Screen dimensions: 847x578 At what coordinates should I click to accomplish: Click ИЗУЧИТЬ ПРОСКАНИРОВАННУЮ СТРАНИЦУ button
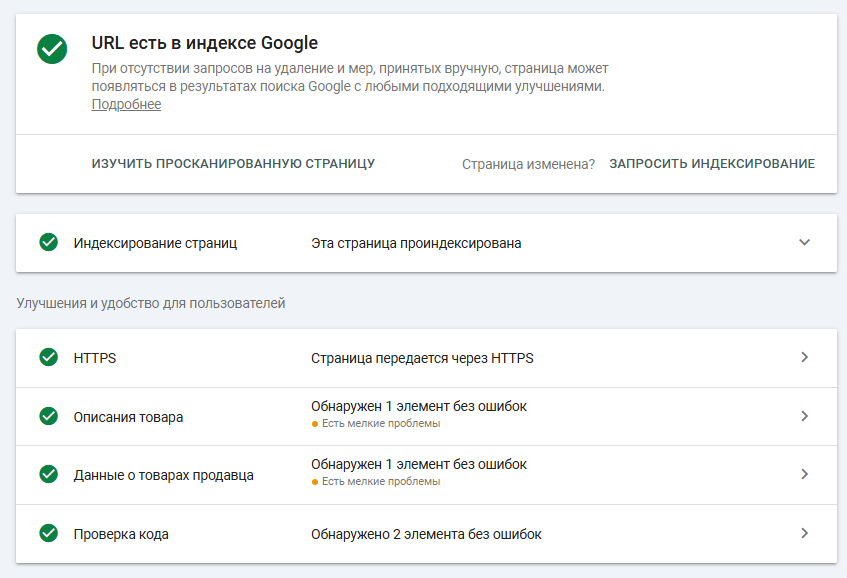[233, 164]
